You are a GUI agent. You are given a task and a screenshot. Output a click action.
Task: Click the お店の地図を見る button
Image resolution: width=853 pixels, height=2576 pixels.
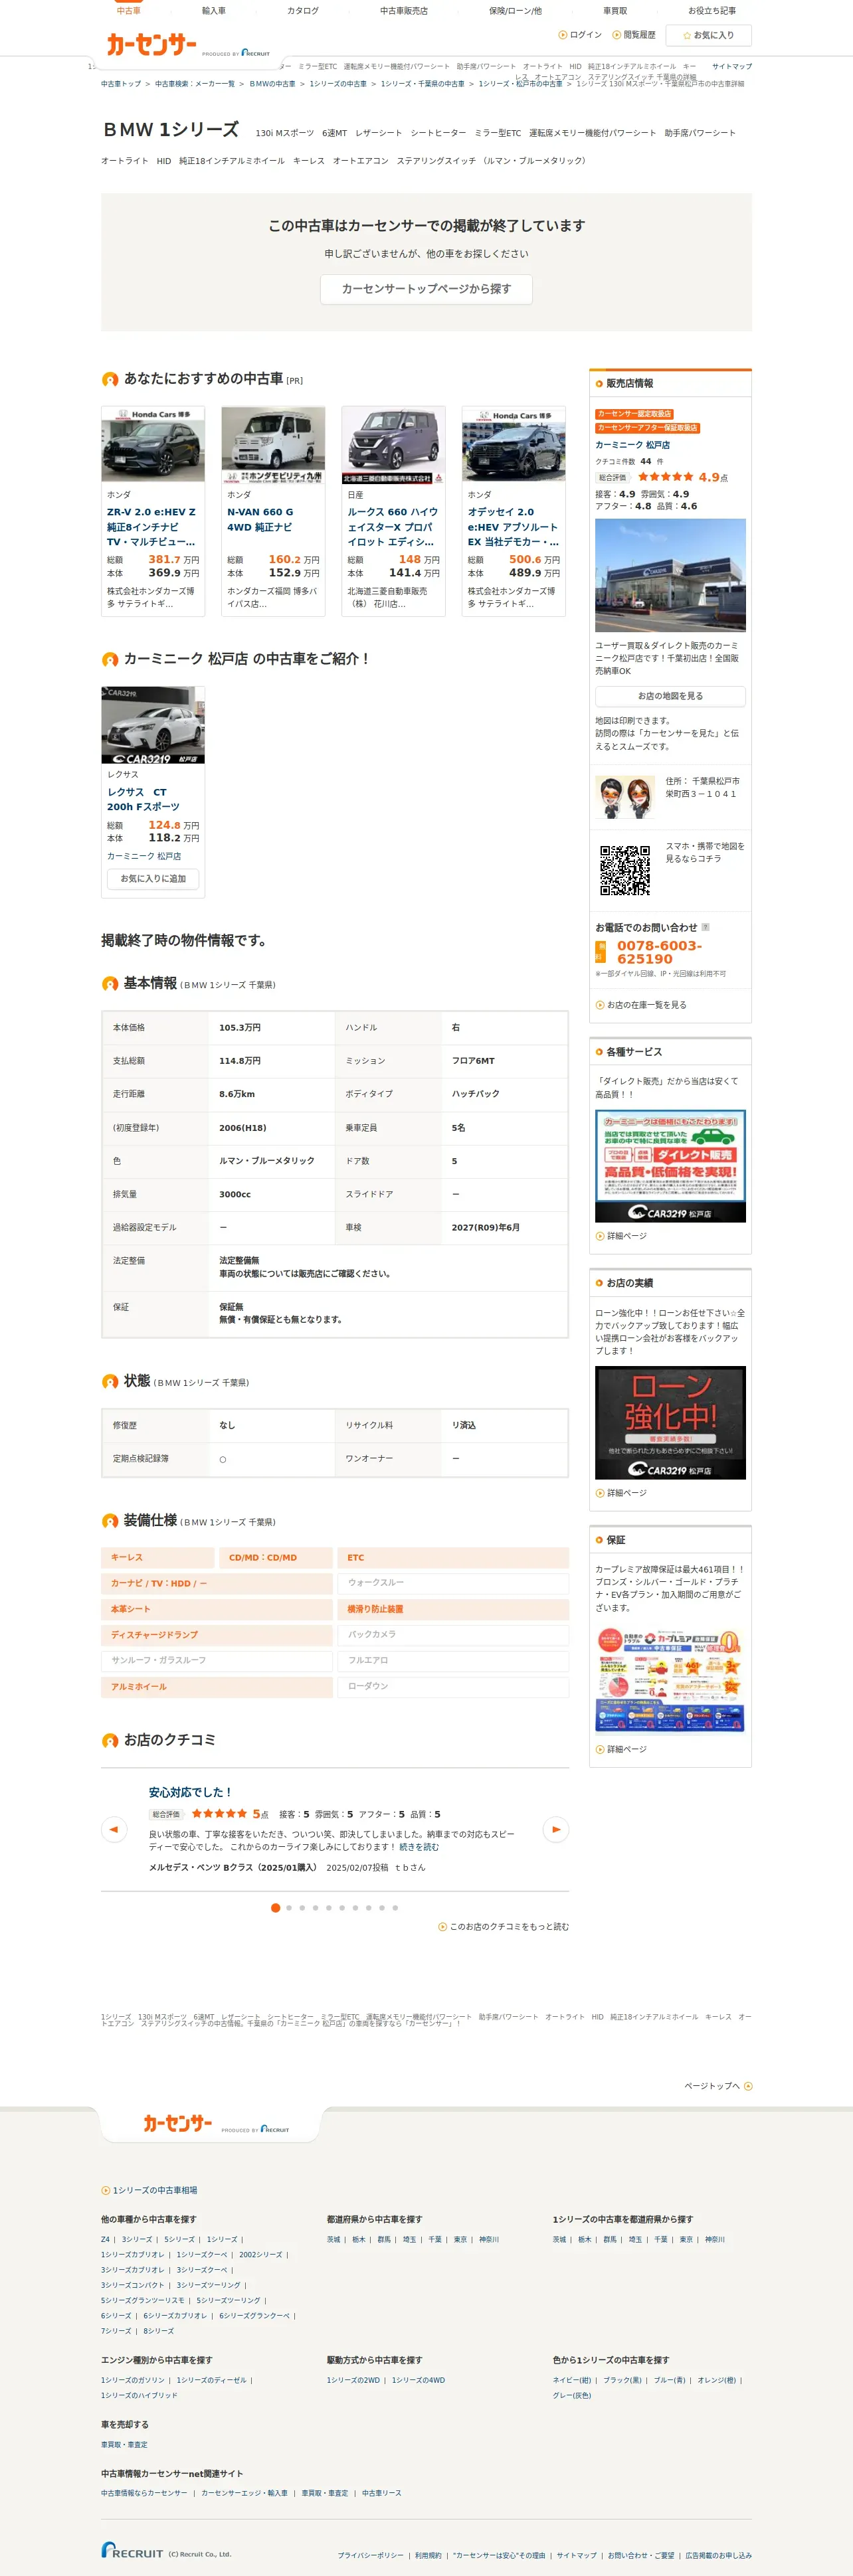pos(670,696)
